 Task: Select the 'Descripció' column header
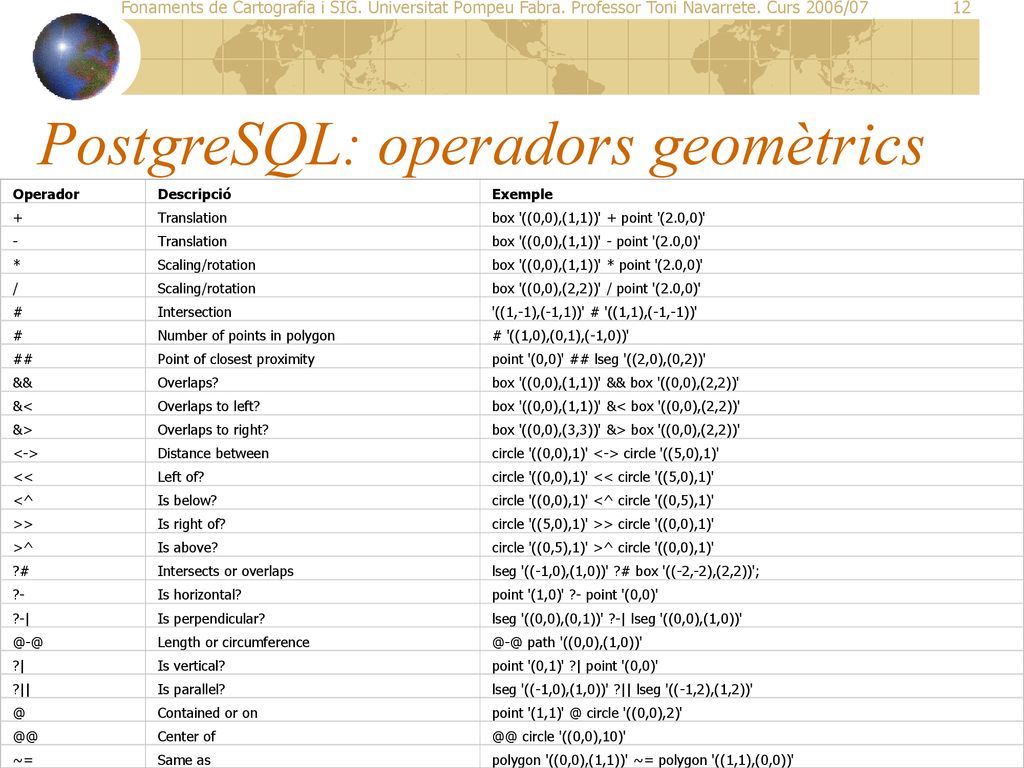coord(194,194)
